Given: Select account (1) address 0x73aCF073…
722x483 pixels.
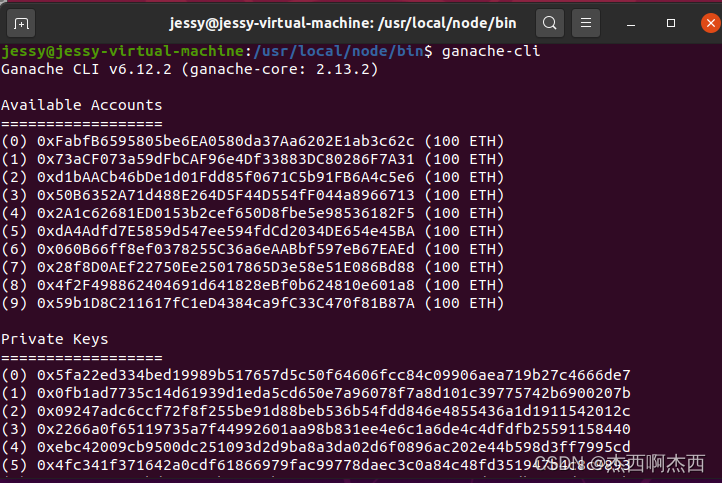Looking at the screenshot, I should pyautogui.click(x=226, y=159).
